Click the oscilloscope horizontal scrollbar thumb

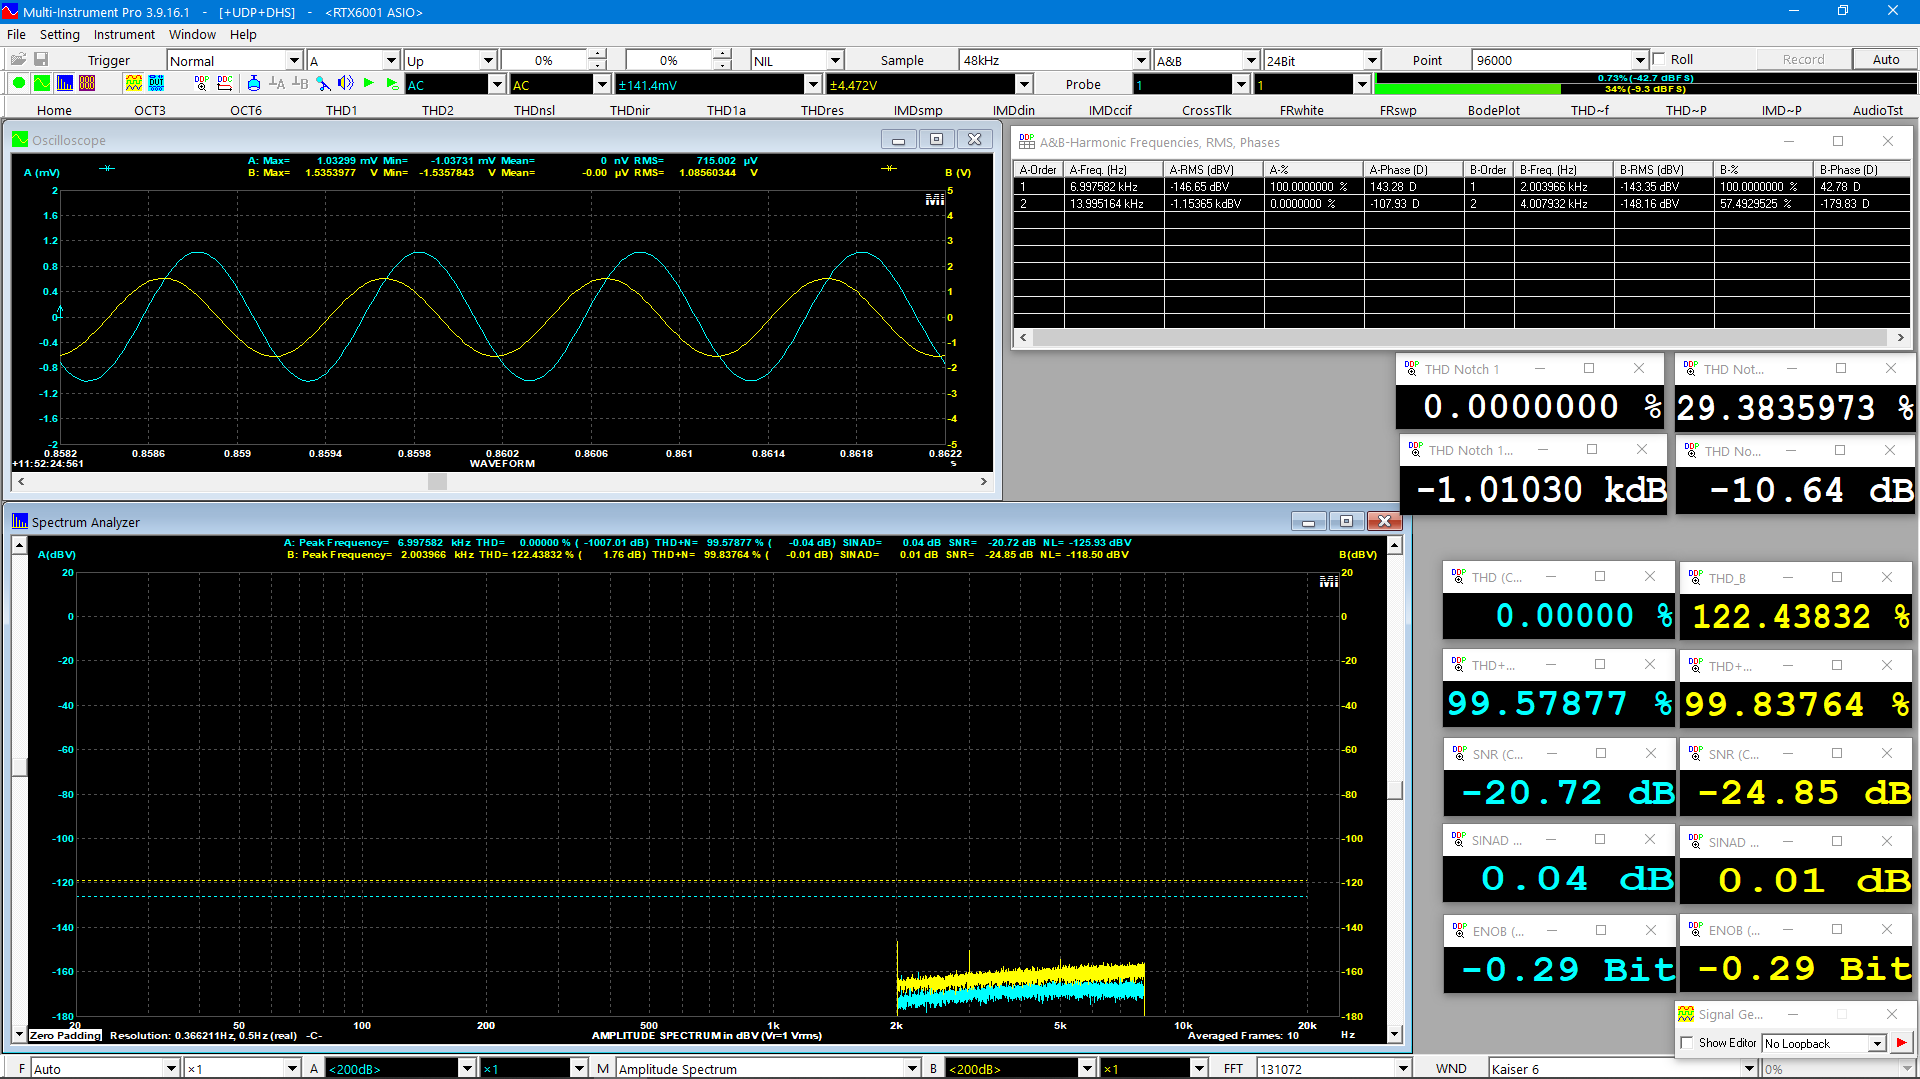pos(437,482)
